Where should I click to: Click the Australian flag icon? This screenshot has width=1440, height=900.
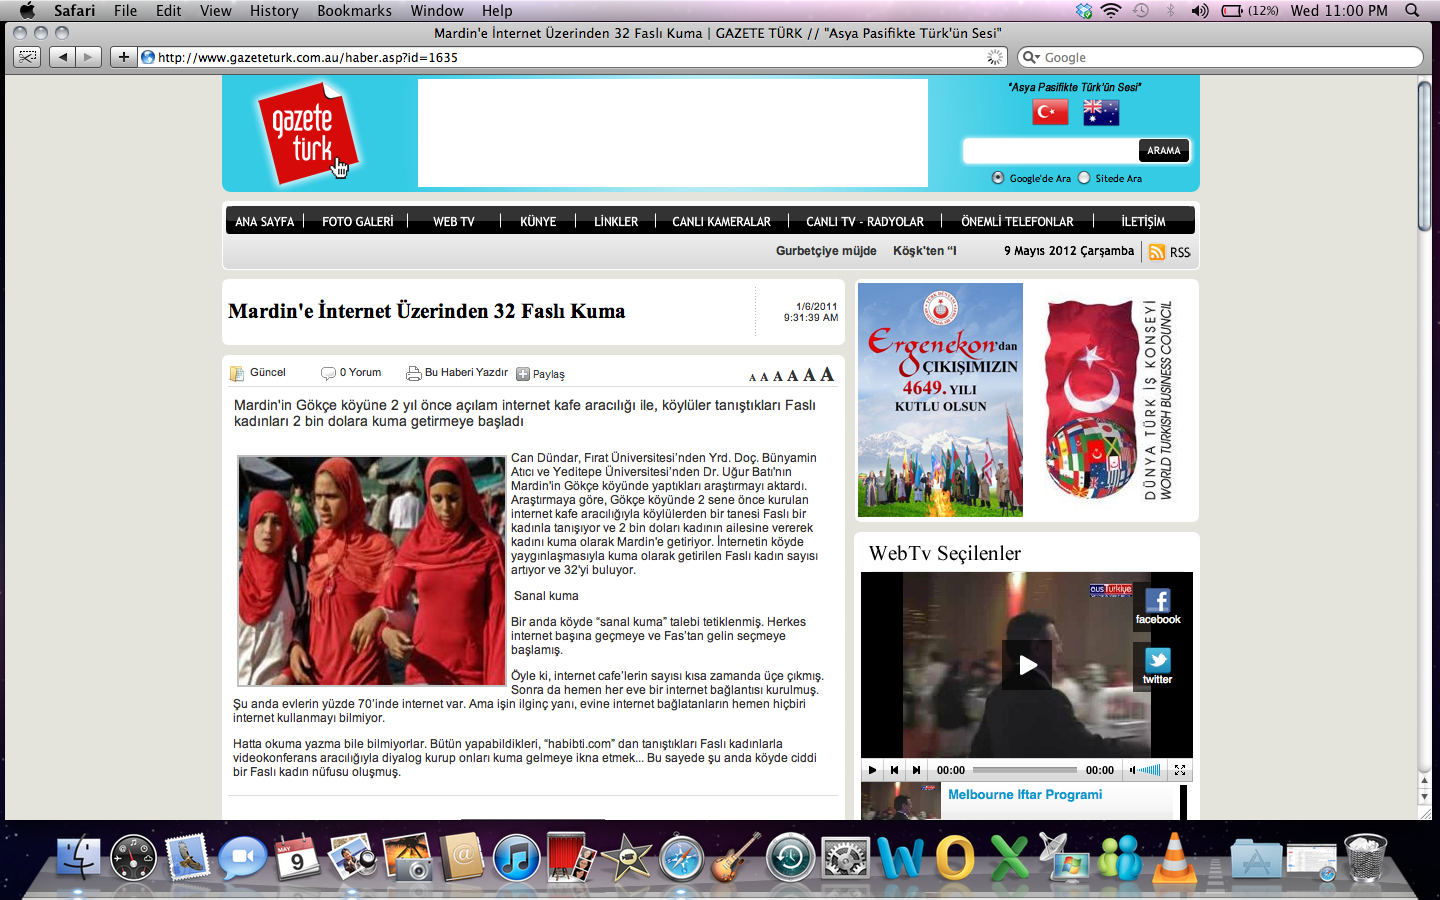coord(1101,112)
